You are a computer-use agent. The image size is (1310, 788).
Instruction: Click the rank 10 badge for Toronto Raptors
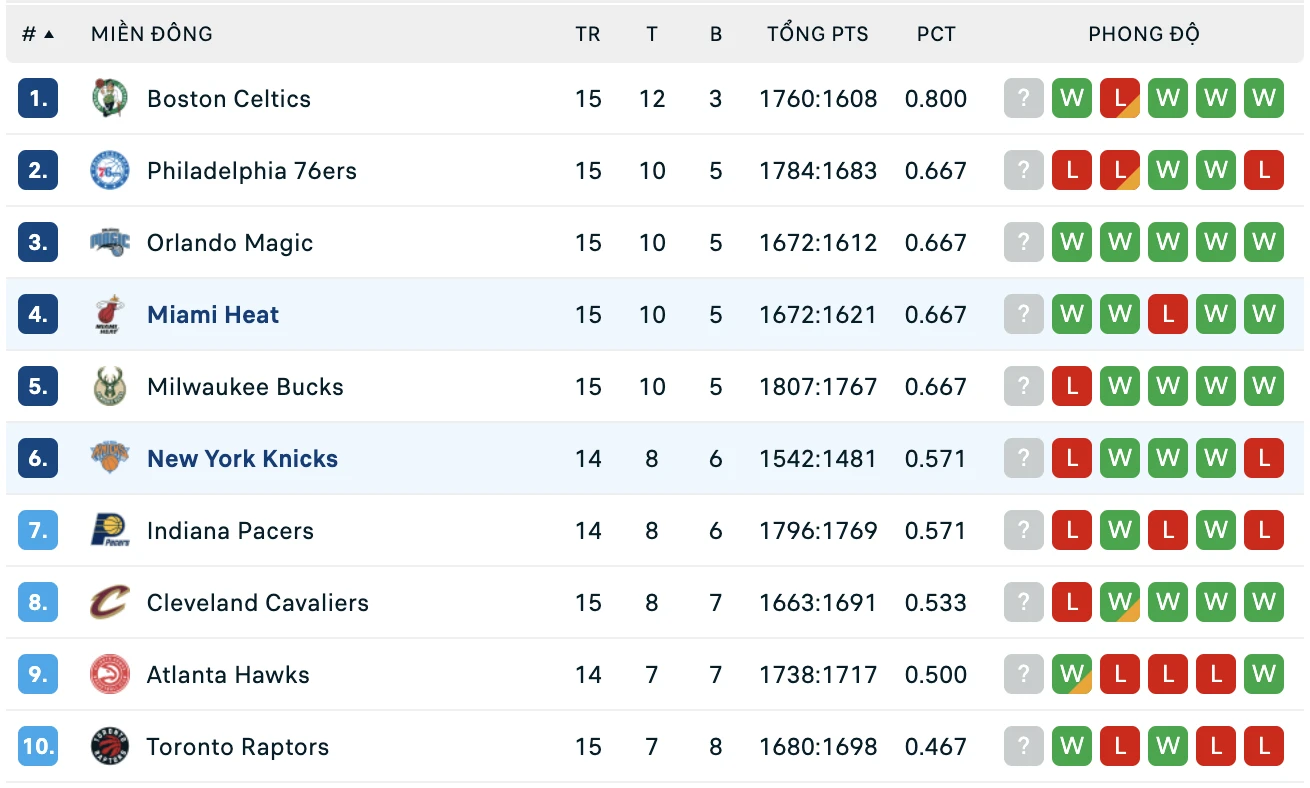point(38,746)
